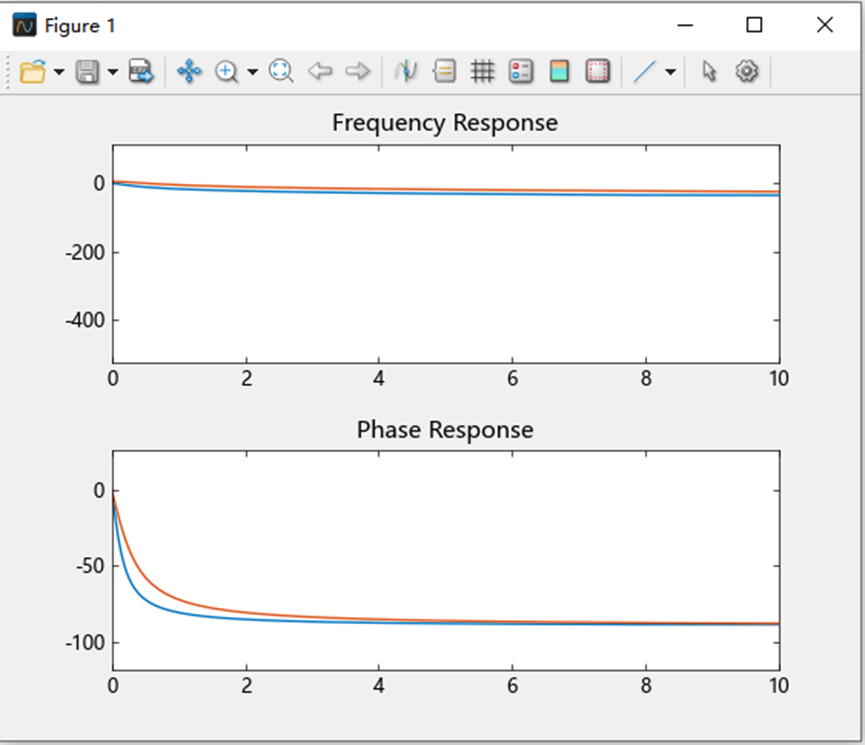Export the figure with the export icon
865x745 pixels.
[141, 71]
